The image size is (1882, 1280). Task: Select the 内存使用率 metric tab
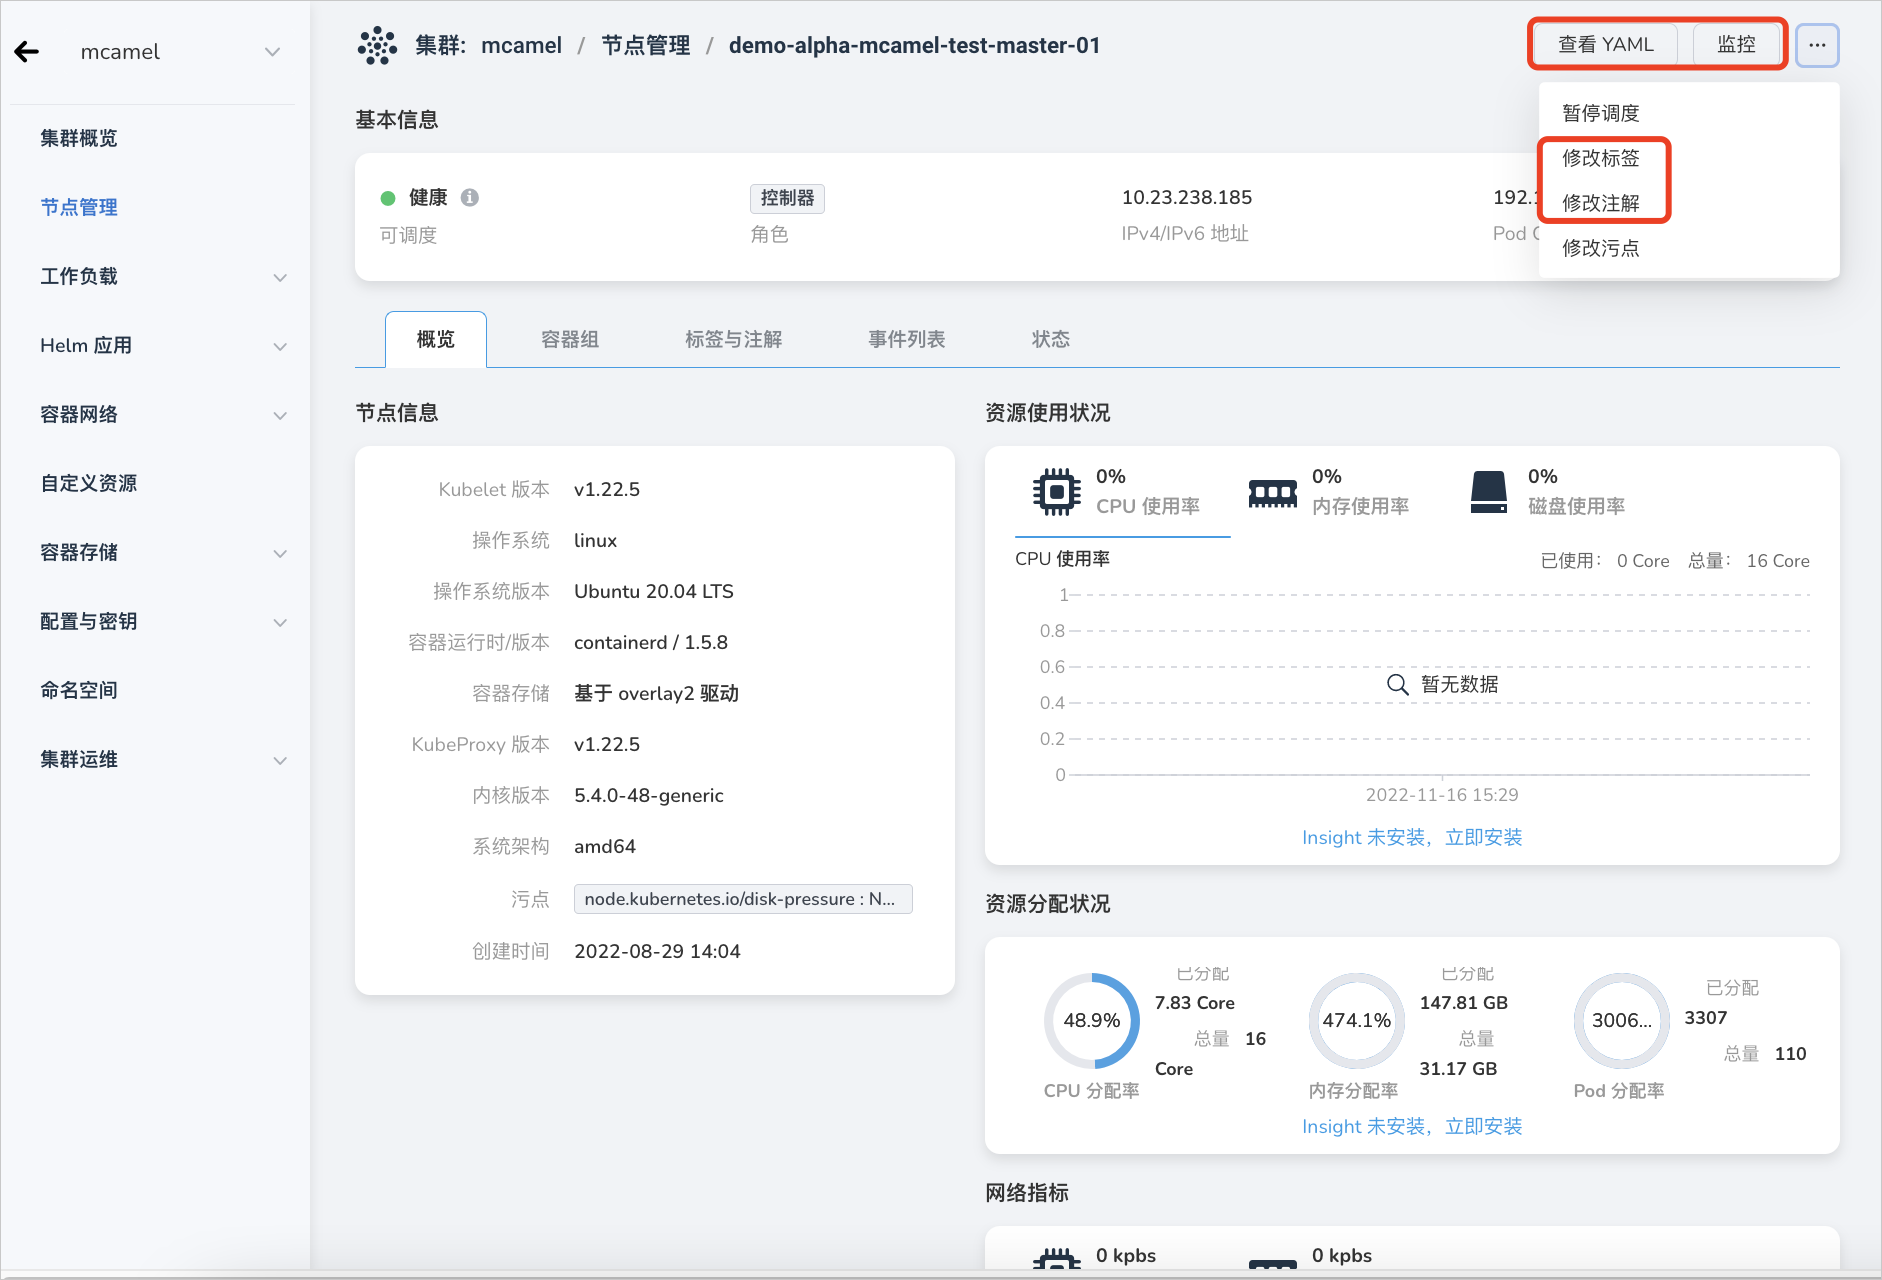click(1330, 492)
